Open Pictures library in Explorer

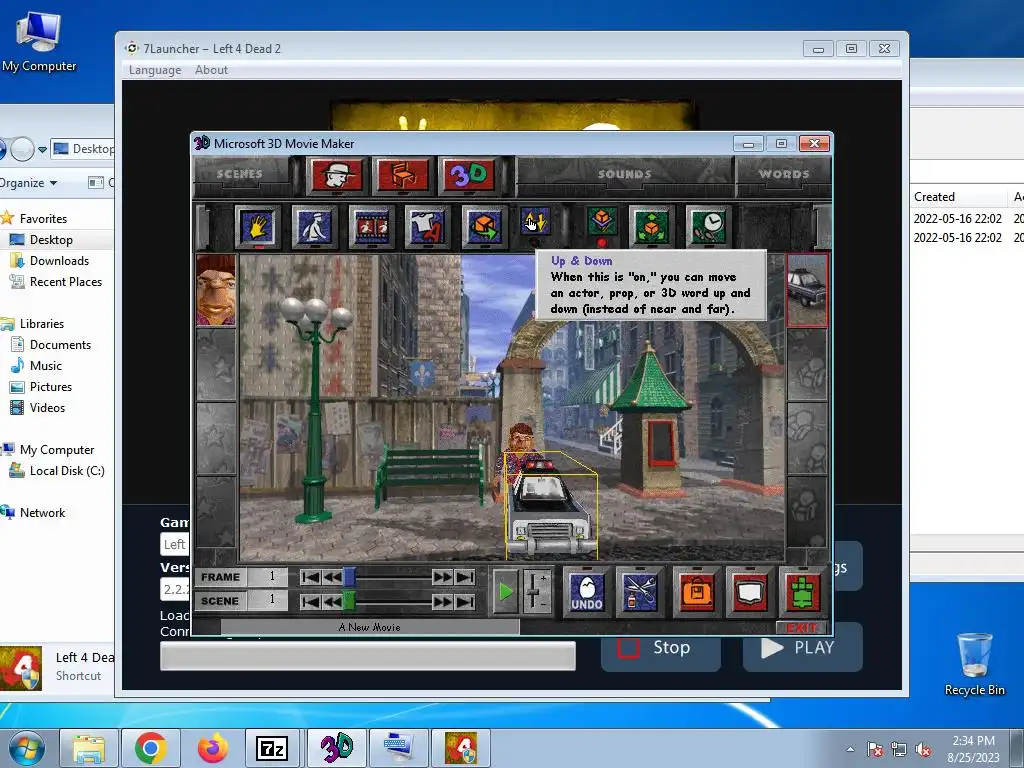click(x=50, y=387)
